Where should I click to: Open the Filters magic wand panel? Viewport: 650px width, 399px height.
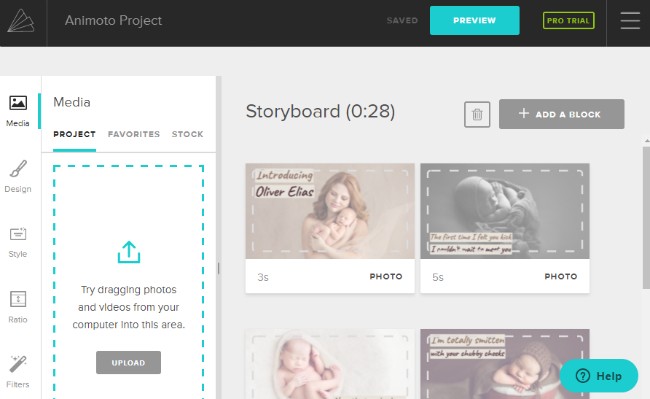pyautogui.click(x=18, y=372)
